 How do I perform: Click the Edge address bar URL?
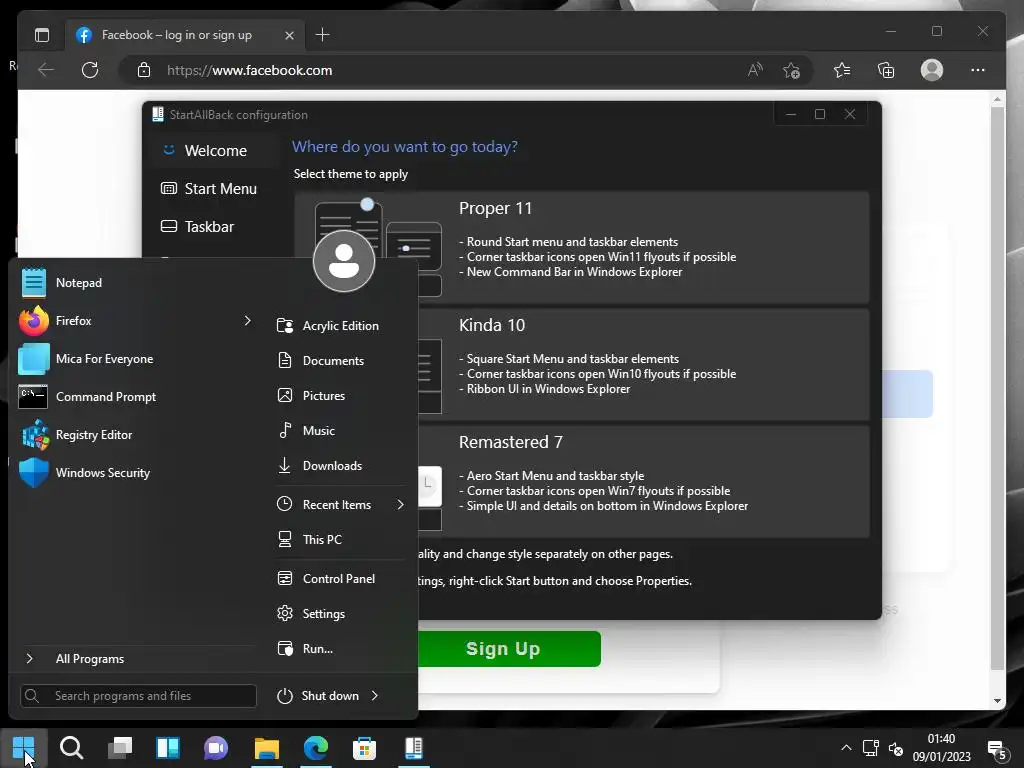[249, 70]
